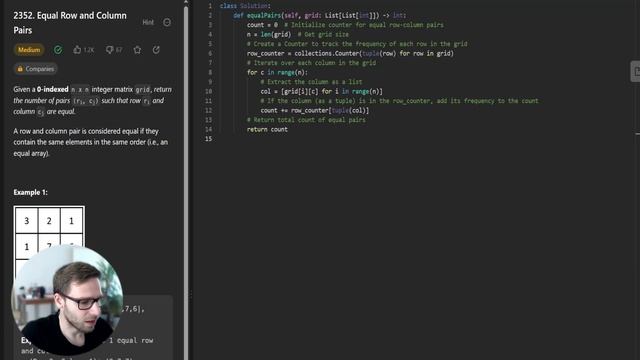Screen dimensions: 640x360
Task: Click the dislike count beside the thumbs-down icon
Action: click(119, 50)
